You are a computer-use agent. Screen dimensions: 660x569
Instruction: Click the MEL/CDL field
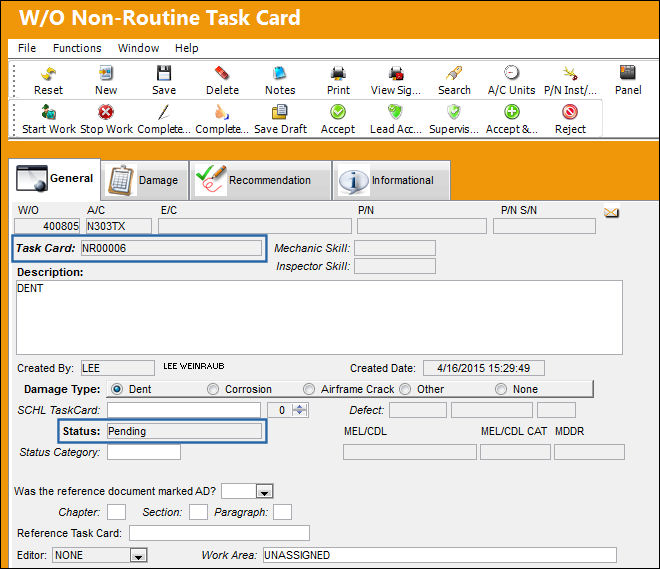[x=410, y=452]
